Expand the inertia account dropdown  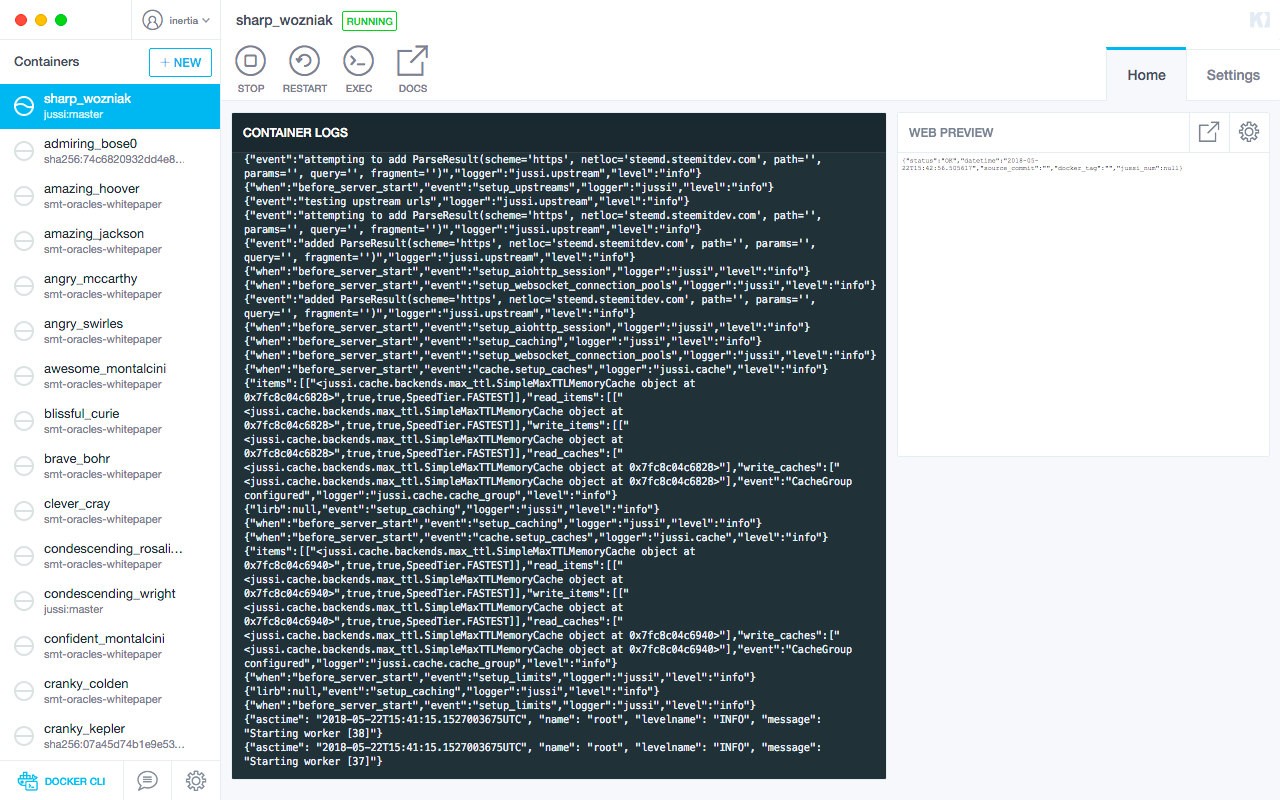(177, 20)
